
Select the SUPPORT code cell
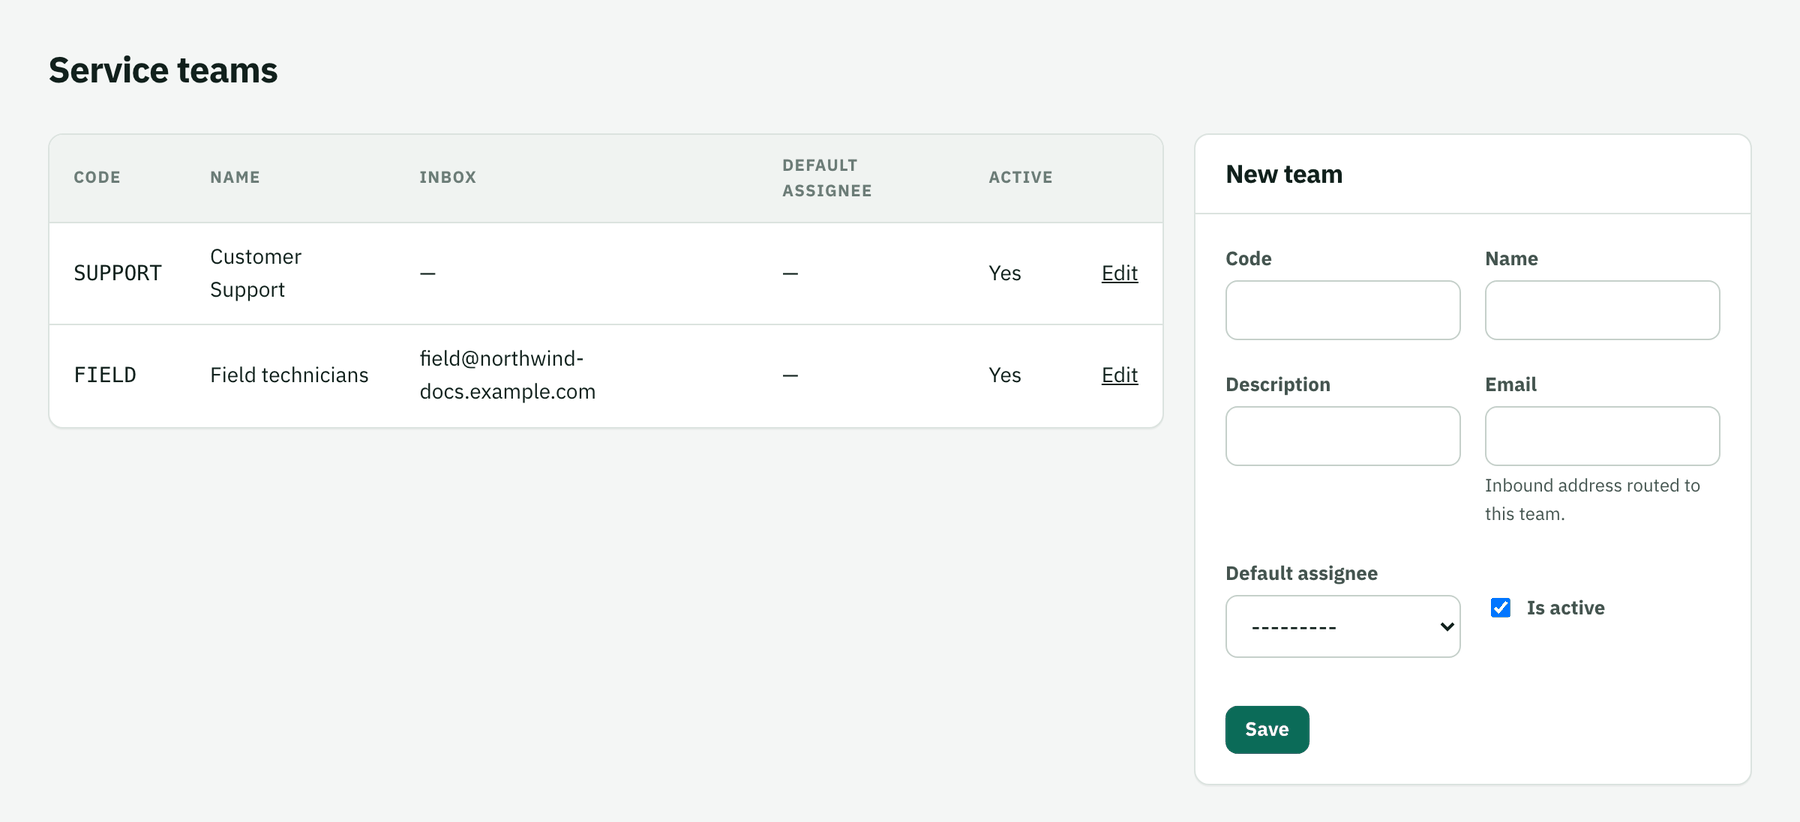[118, 273]
